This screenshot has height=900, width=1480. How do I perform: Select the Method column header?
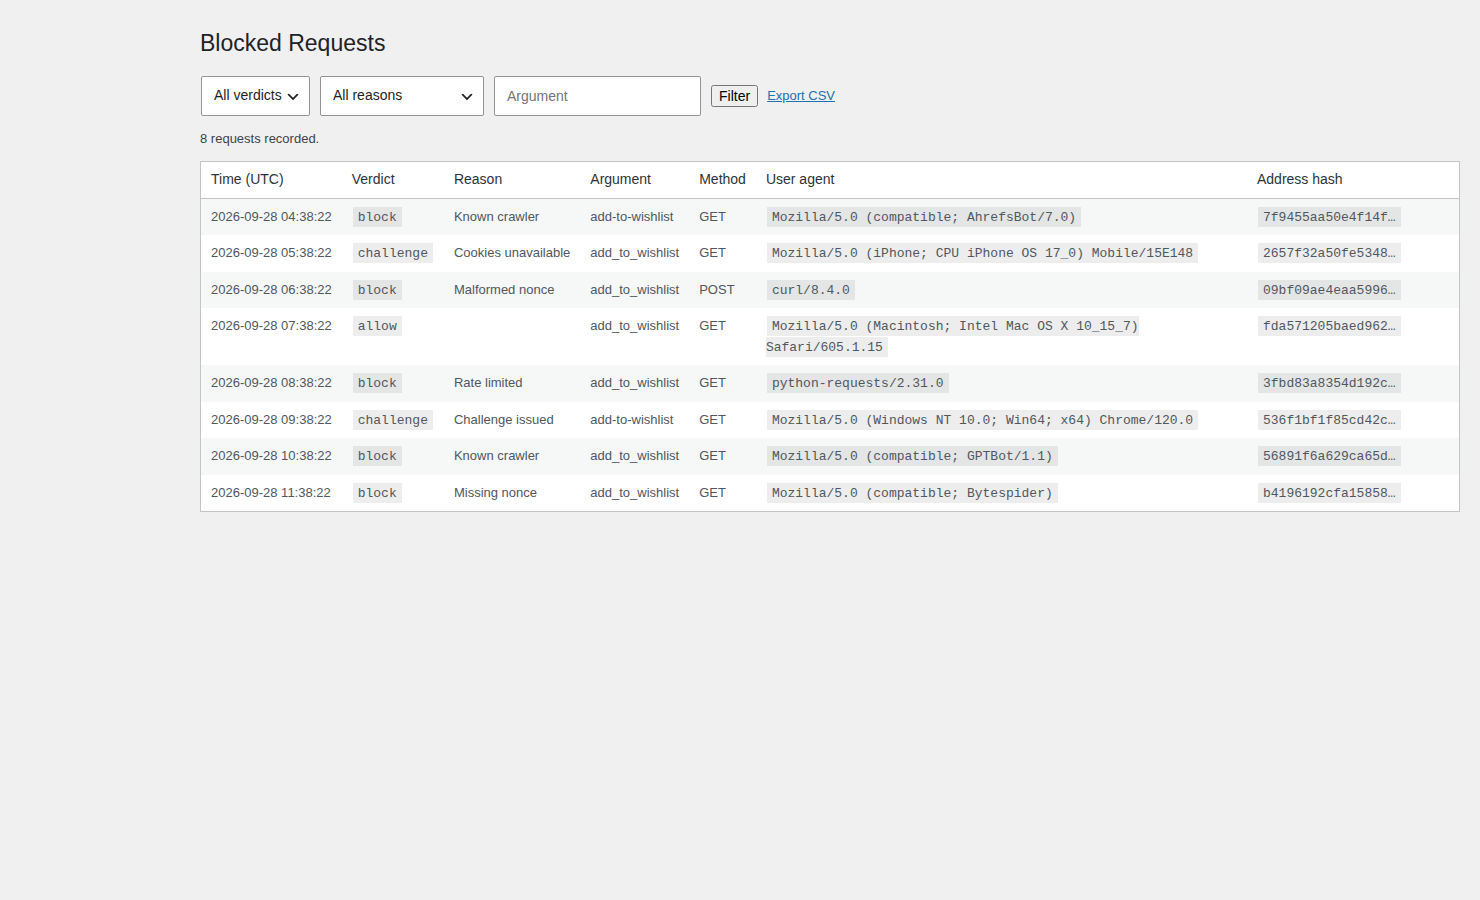tap(722, 179)
